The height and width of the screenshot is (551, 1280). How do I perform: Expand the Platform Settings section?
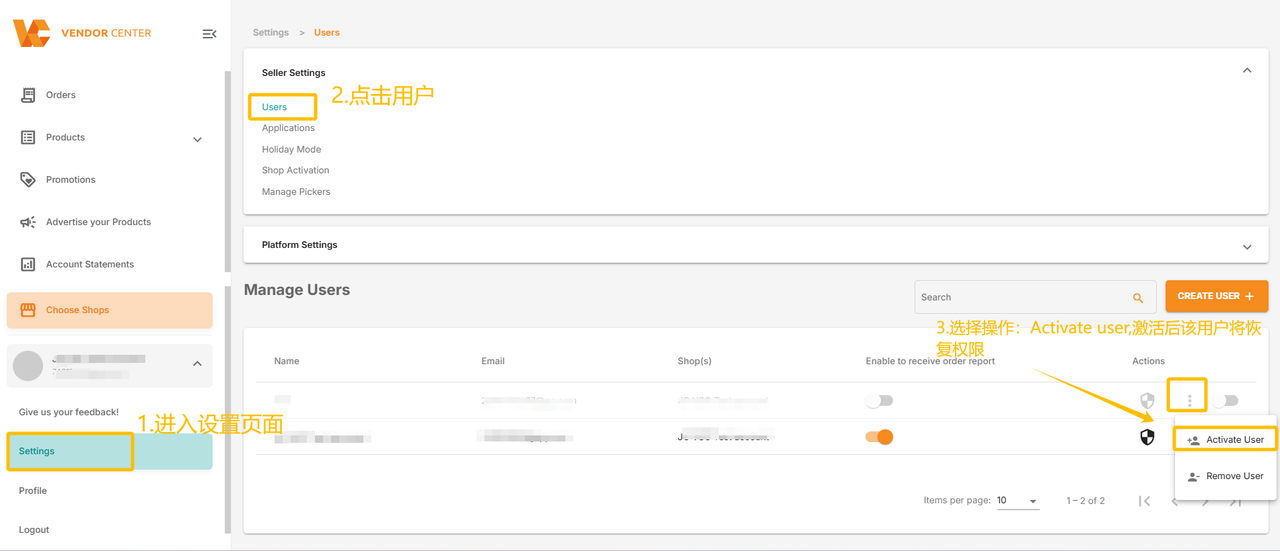pos(1247,246)
